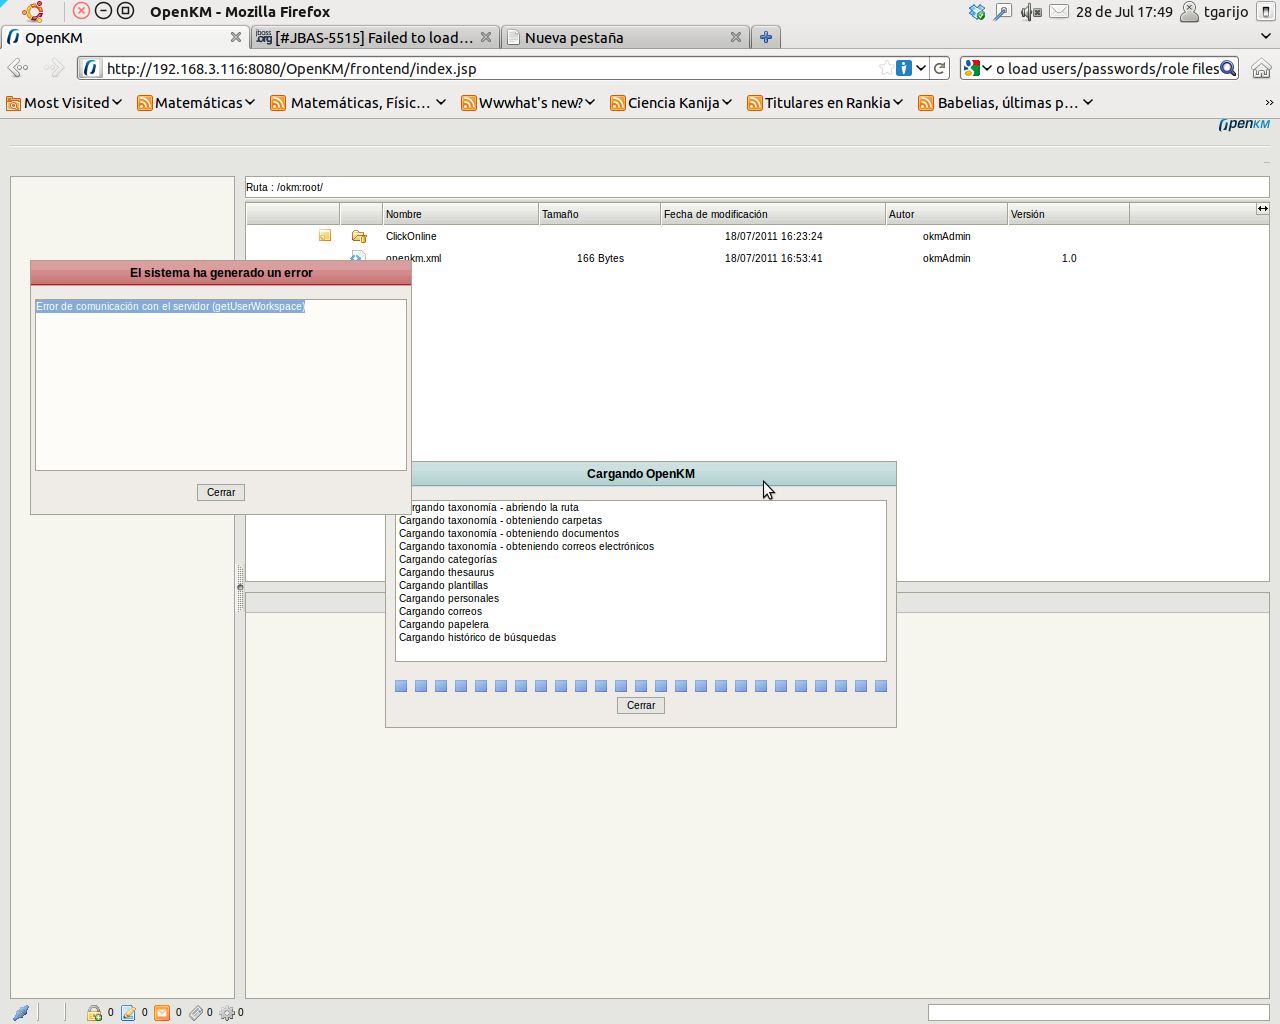Image resolution: width=1280 pixels, height=1024 pixels.
Task: Bookmark page with the star icon
Action: click(886, 68)
